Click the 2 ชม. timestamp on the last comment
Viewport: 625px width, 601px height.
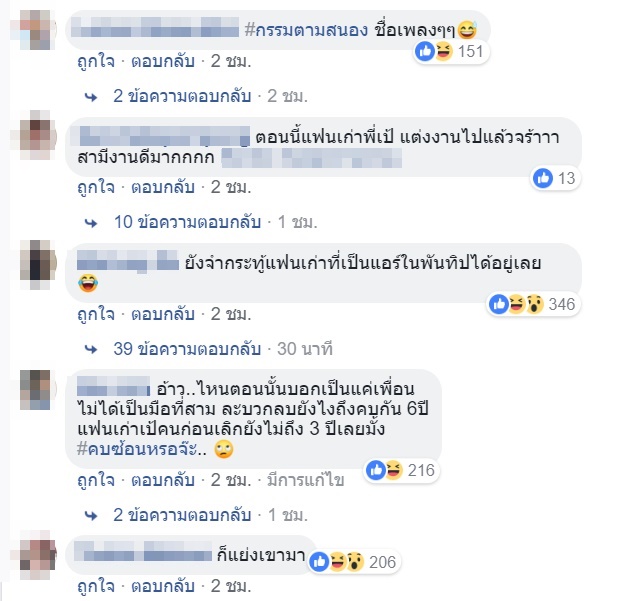pos(231,586)
